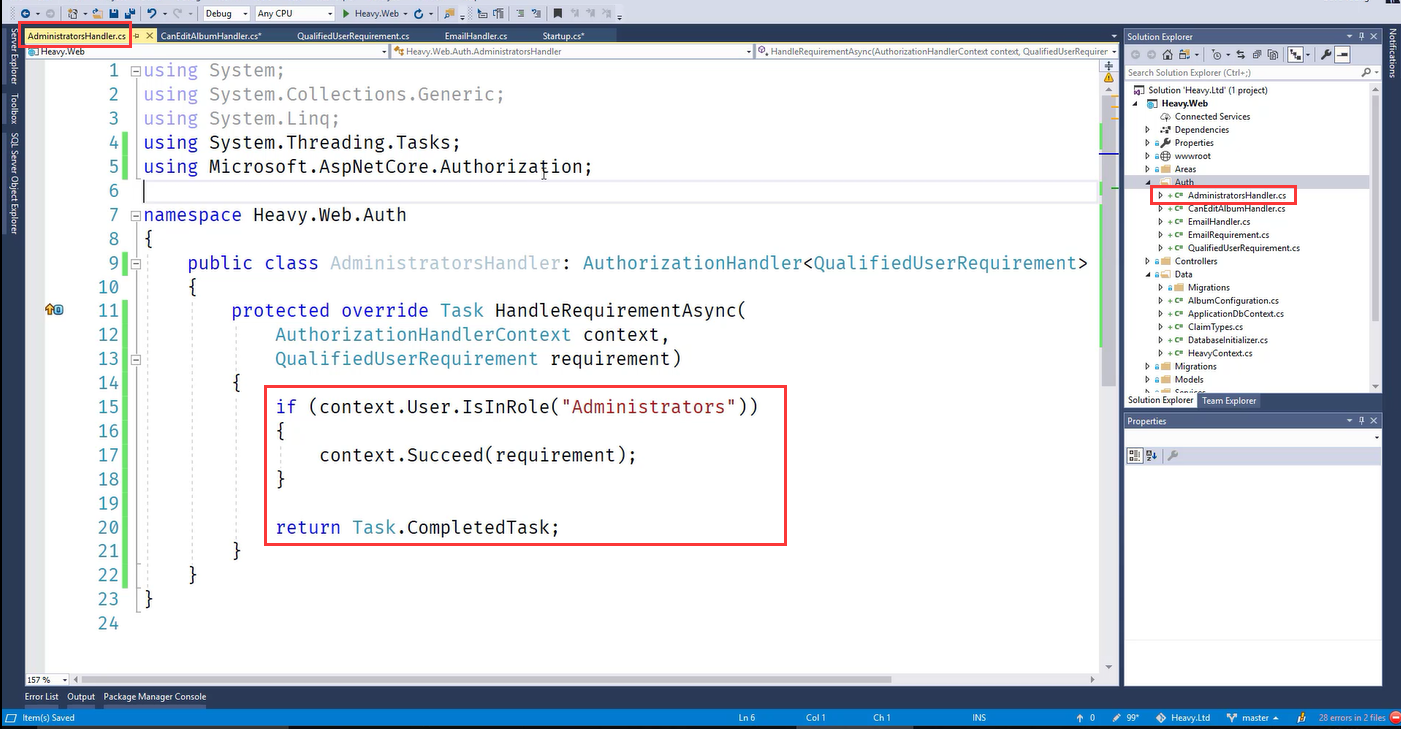
Task: Switch to the QualifiedUserRequirement.cs tab
Action: point(353,36)
